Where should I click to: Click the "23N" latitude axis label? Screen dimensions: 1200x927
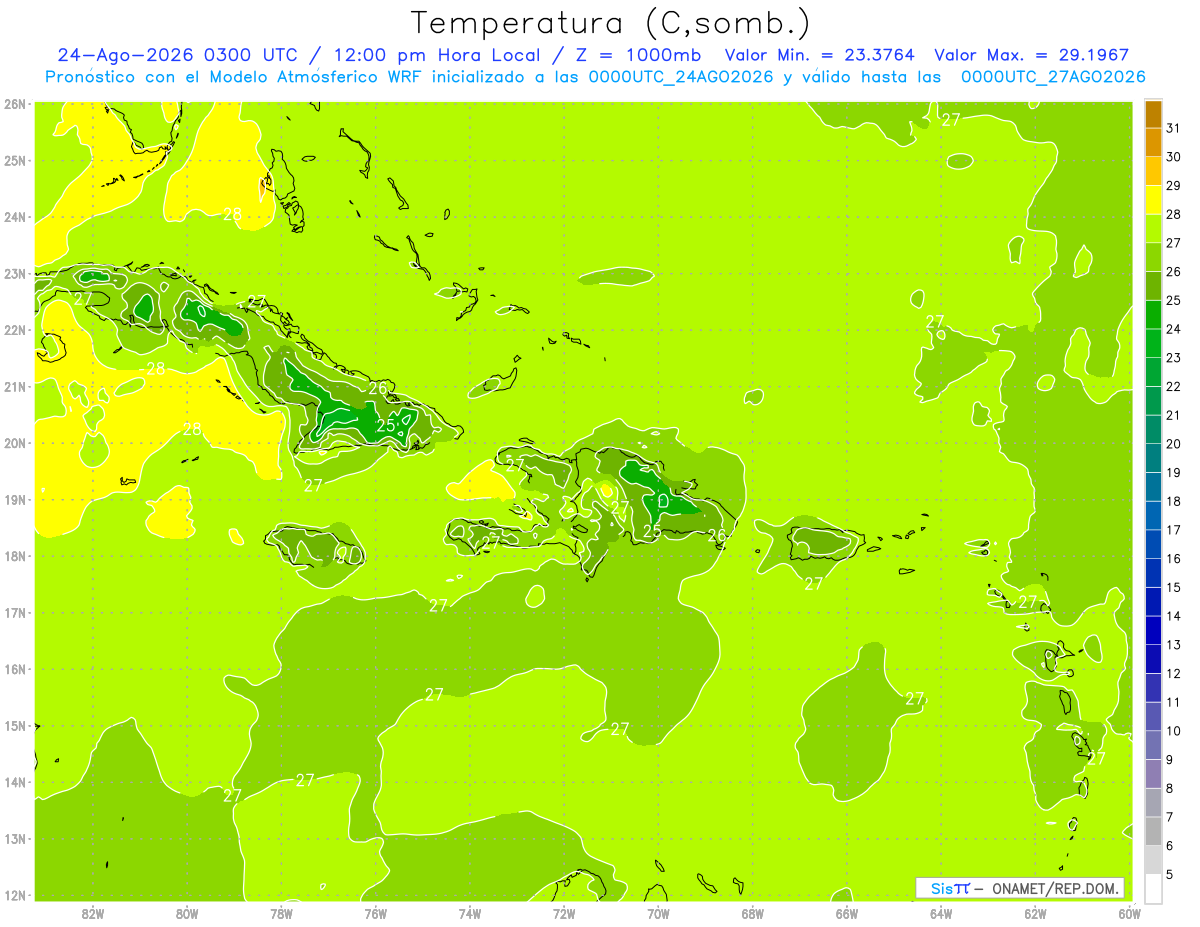15,273
